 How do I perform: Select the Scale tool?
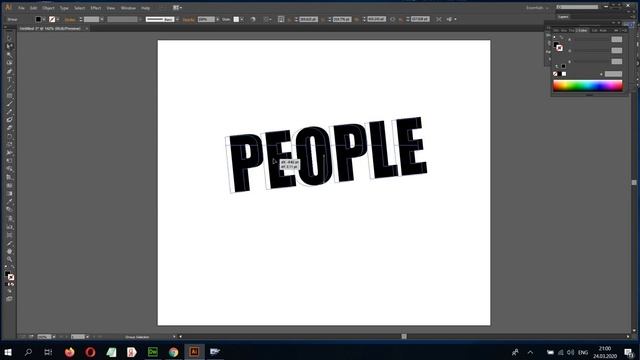point(9,144)
